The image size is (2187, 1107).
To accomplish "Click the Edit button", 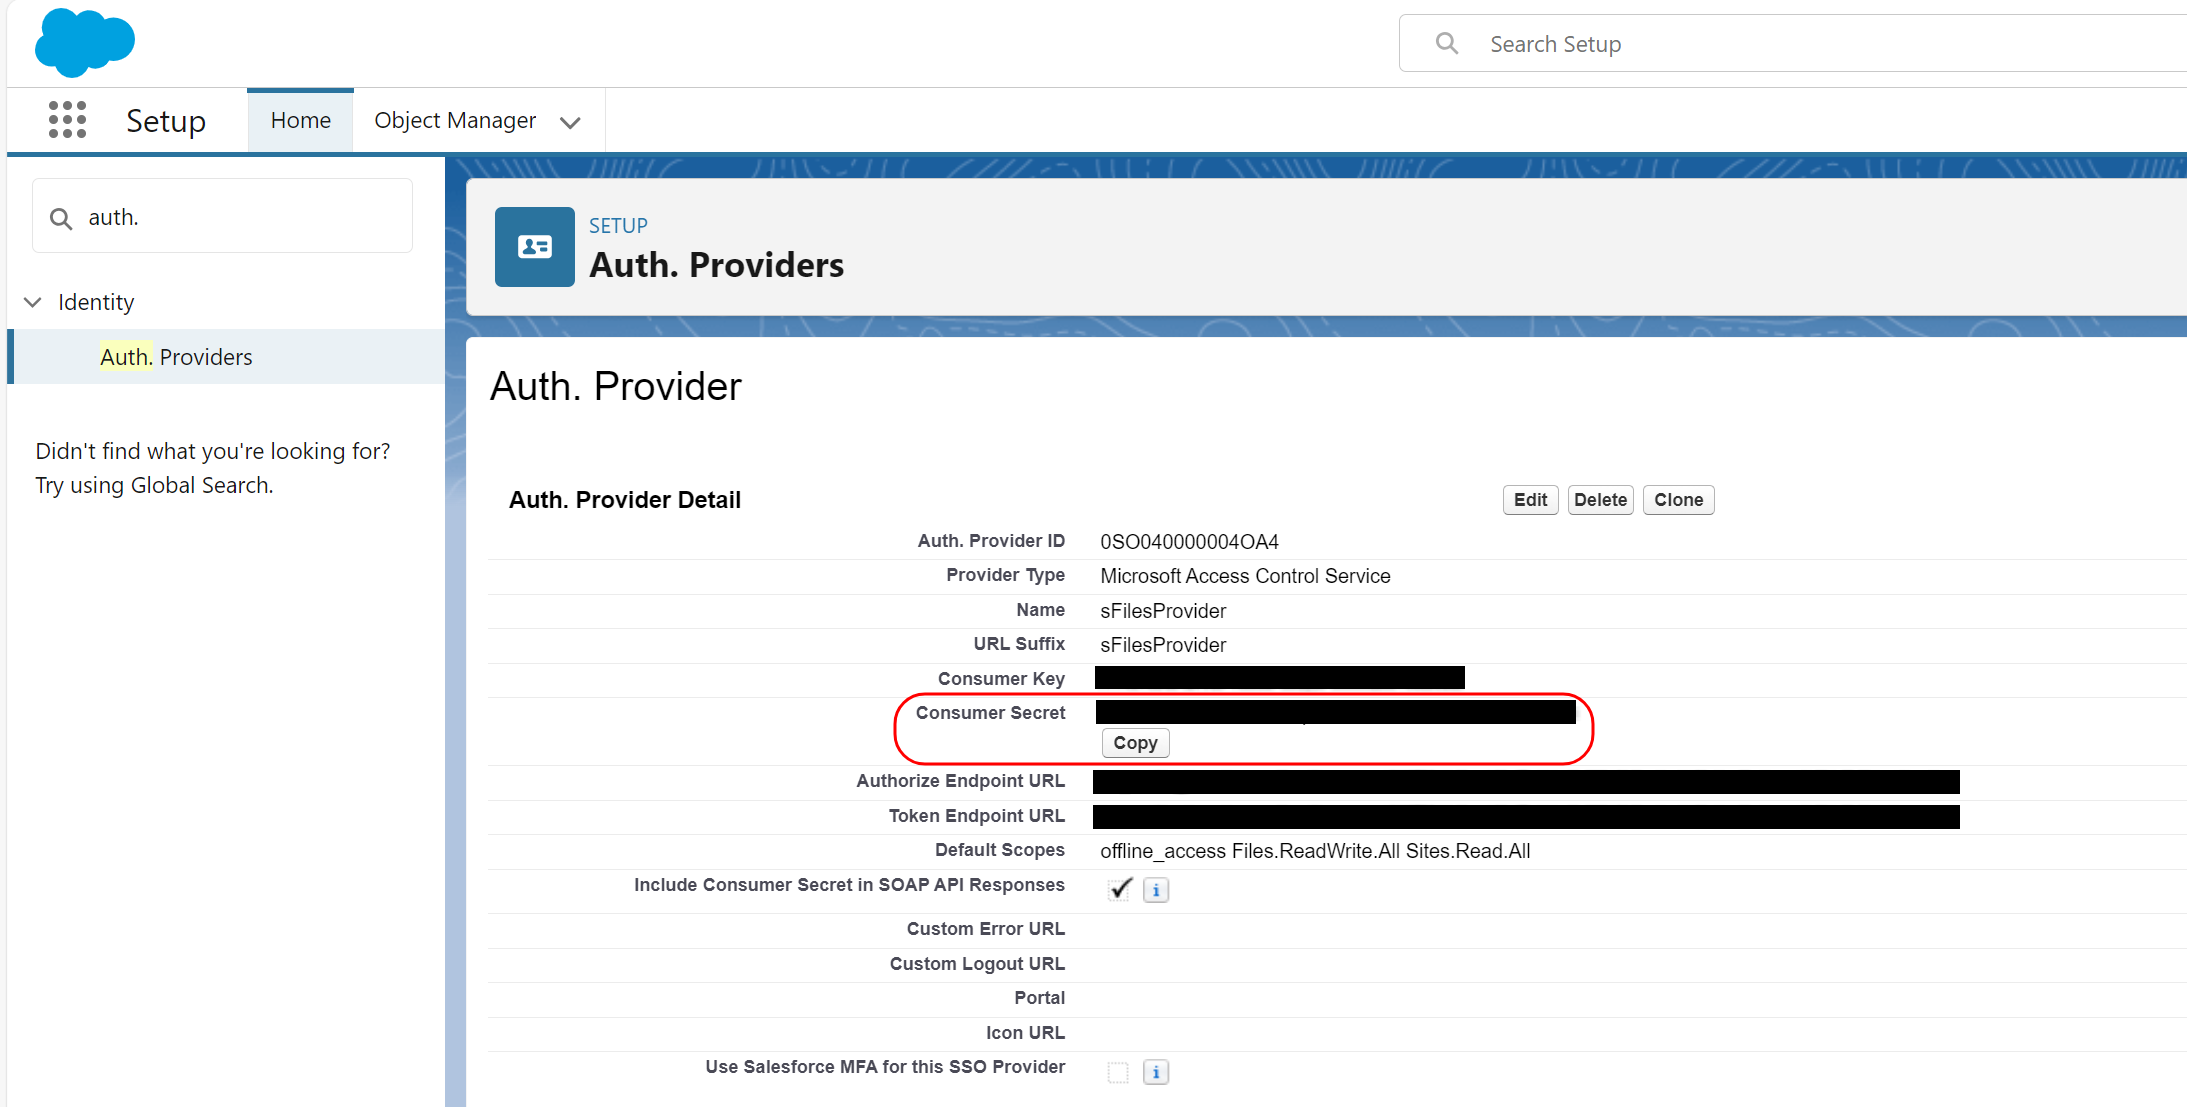I will tap(1530, 500).
